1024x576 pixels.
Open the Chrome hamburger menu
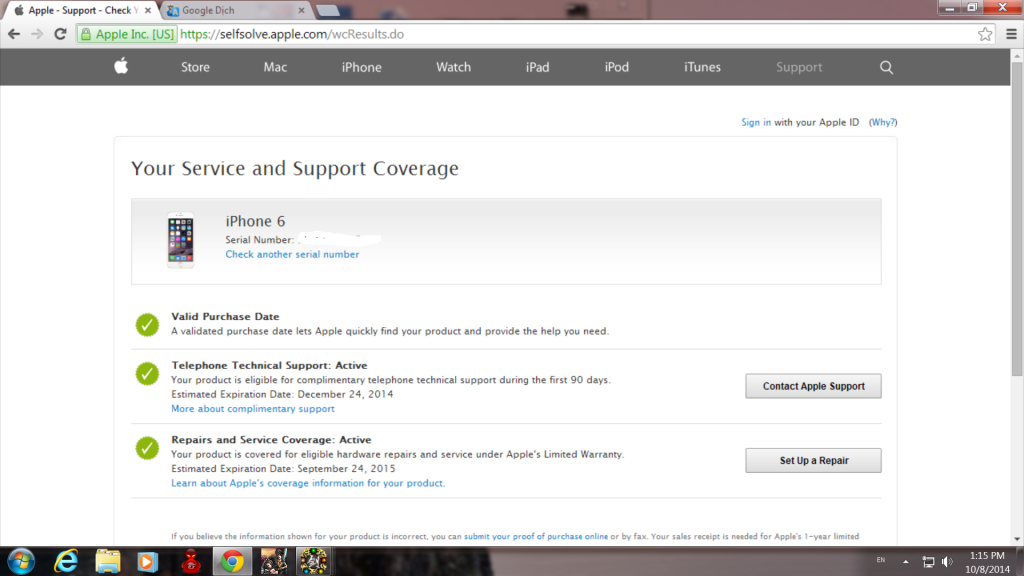pyautogui.click(x=1010, y=34)
